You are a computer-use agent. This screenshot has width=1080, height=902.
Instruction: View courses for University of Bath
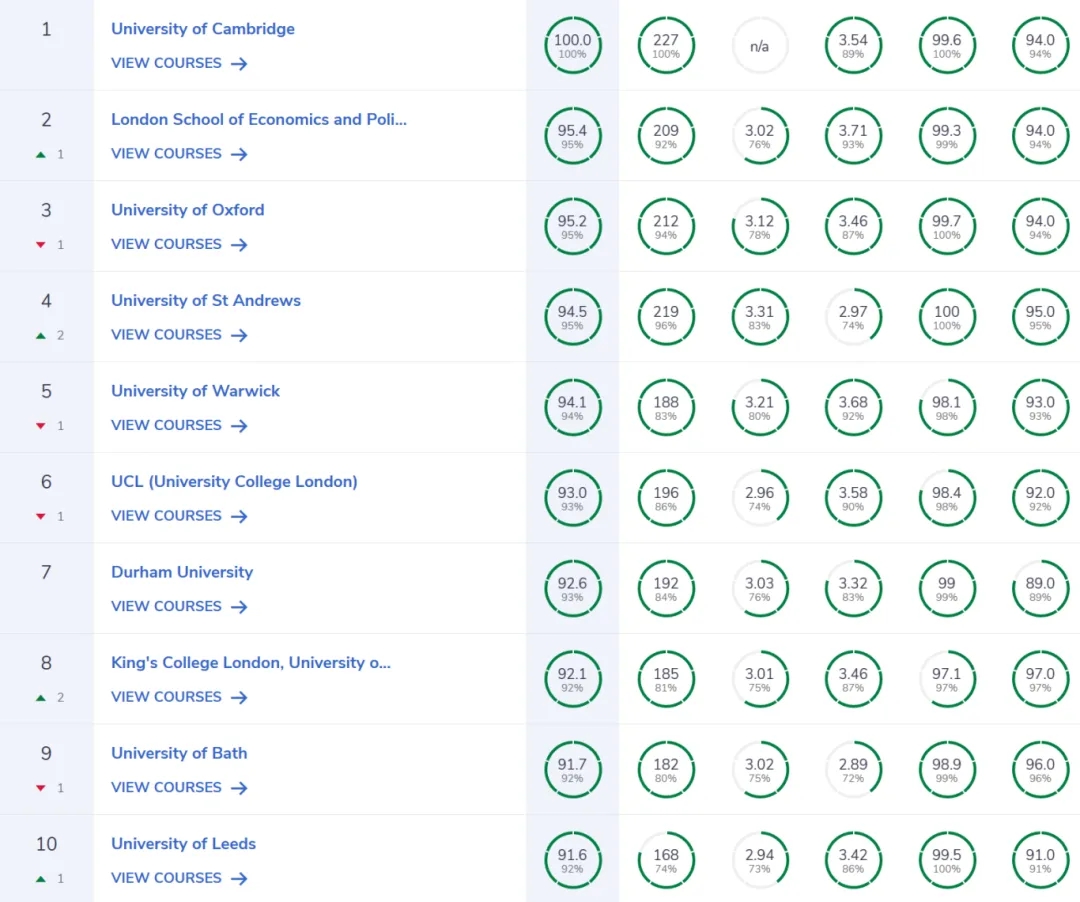(167, 787)
